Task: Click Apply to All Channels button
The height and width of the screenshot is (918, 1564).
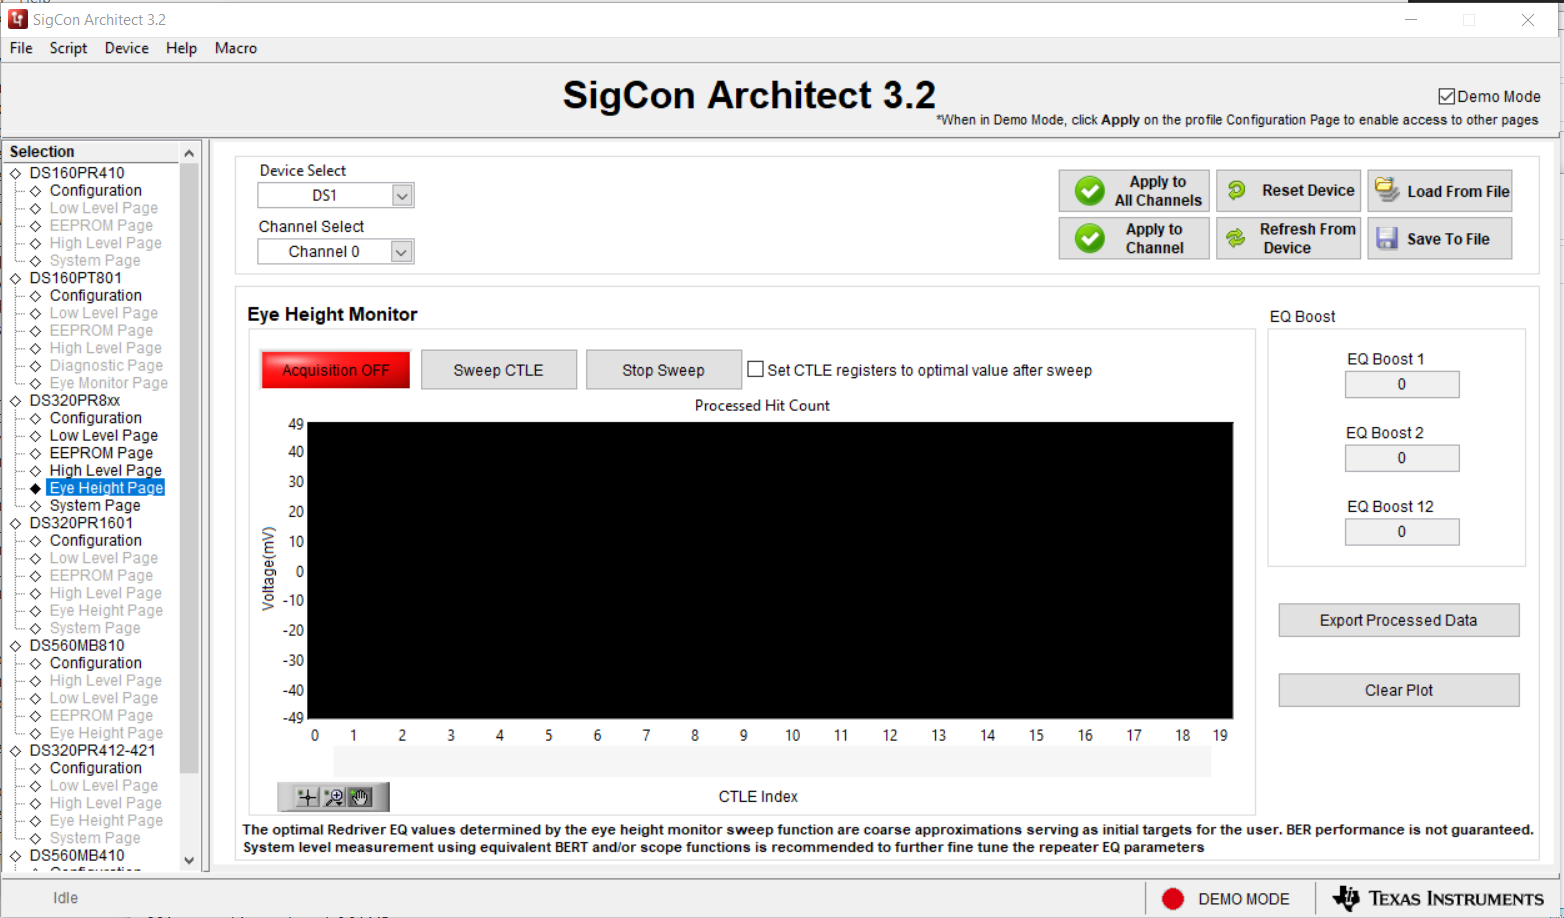Action: tap(1134, 191)
